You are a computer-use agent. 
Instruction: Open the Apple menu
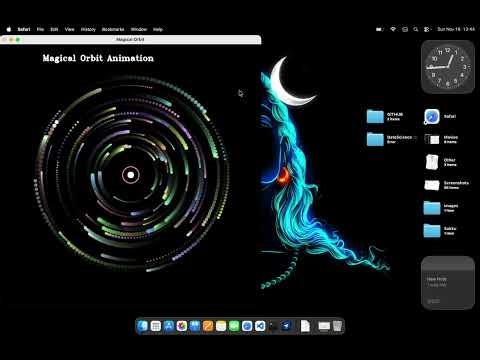[9, 29]
